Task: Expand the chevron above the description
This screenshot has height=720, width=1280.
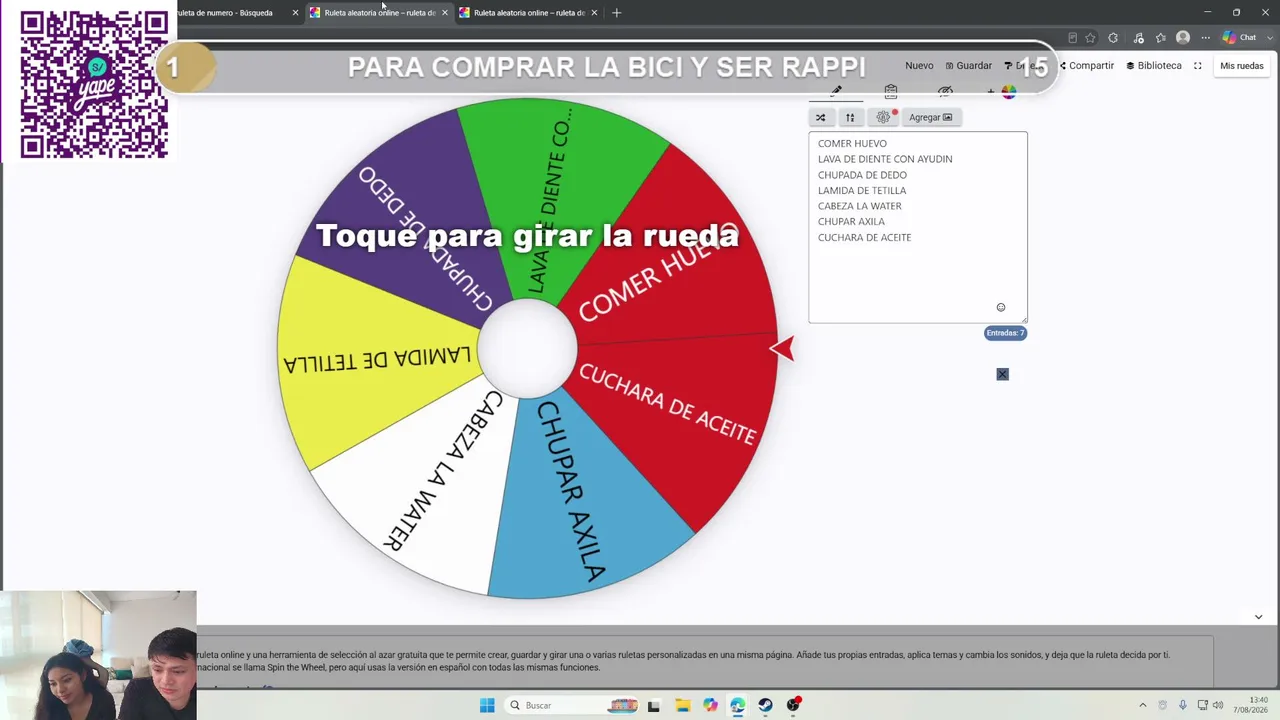Action: tap(1258, 617)
